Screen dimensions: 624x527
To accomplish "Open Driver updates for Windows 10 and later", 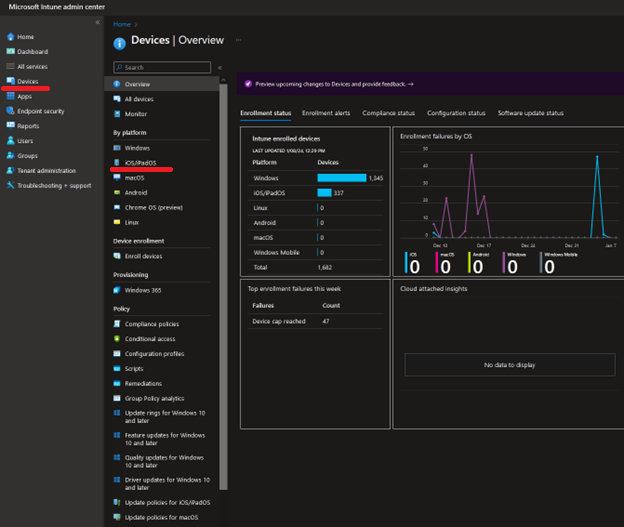I will (167, 484).
